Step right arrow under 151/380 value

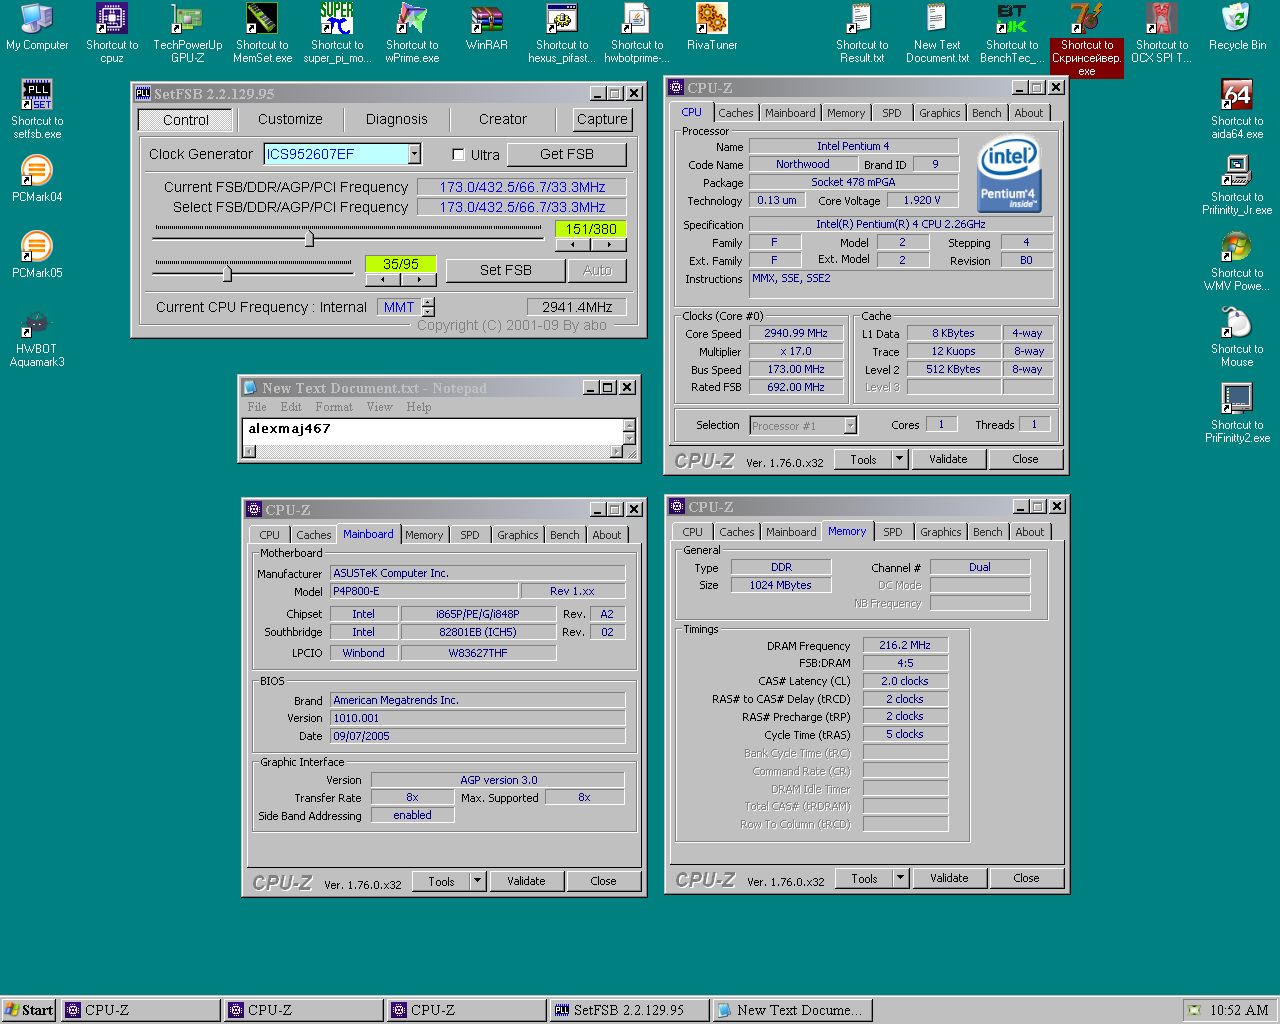[x=609, y=244]
